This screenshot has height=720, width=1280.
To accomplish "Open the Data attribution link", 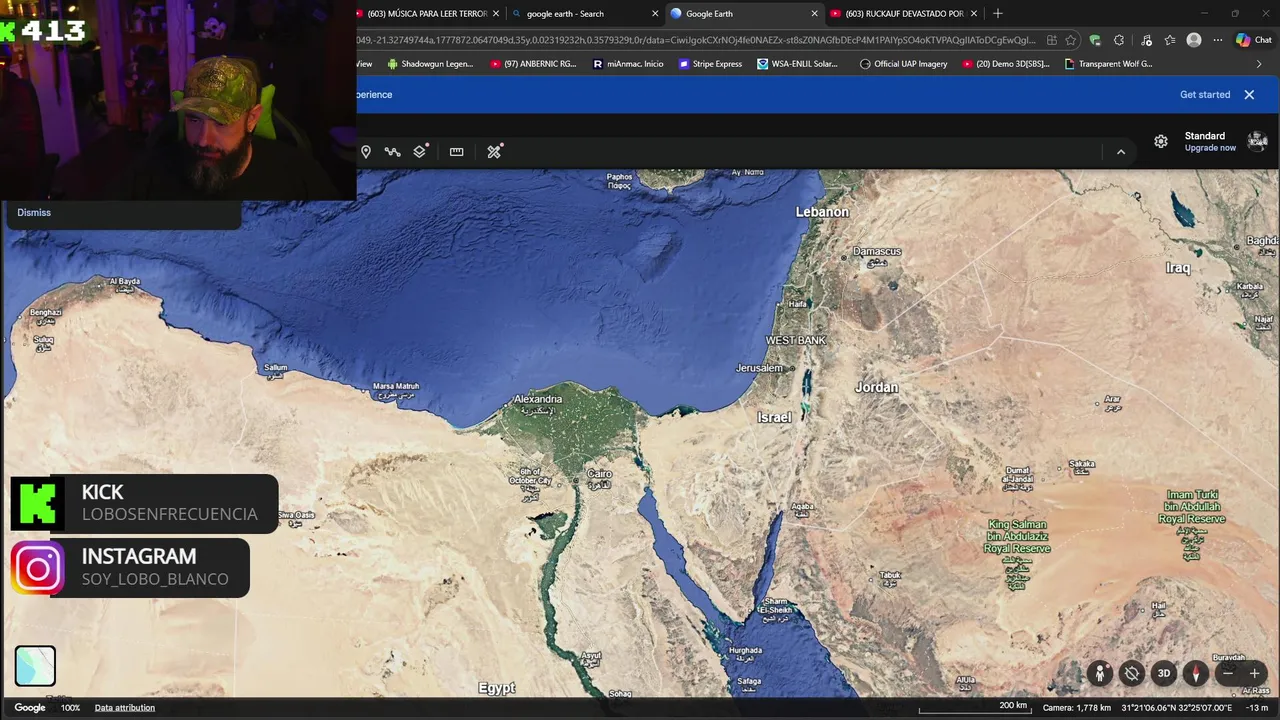I will coord(125,708).
